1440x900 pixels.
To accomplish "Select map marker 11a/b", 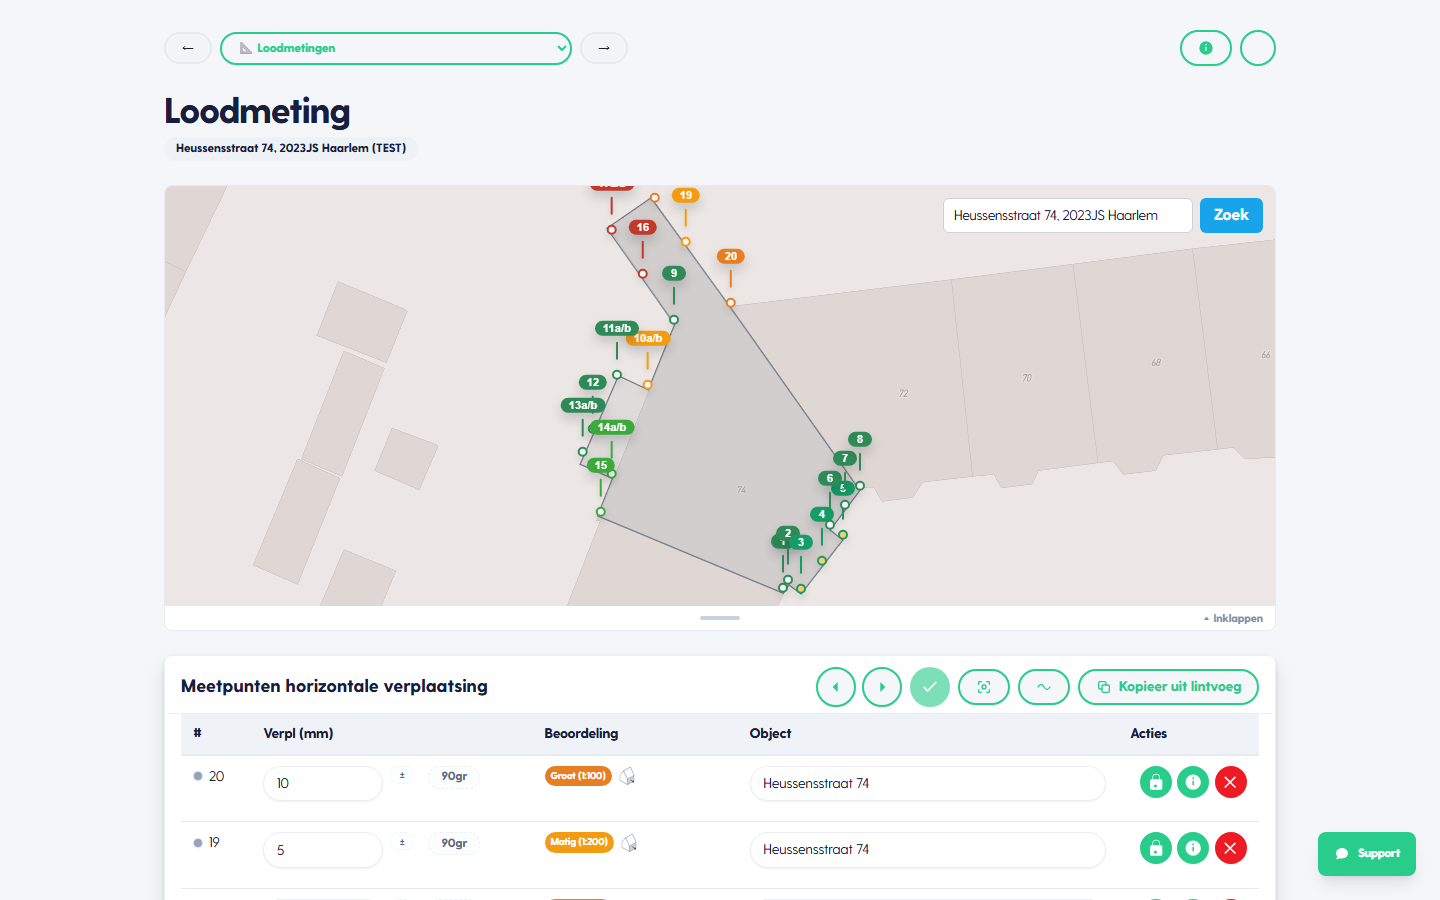I will (617, 328).
